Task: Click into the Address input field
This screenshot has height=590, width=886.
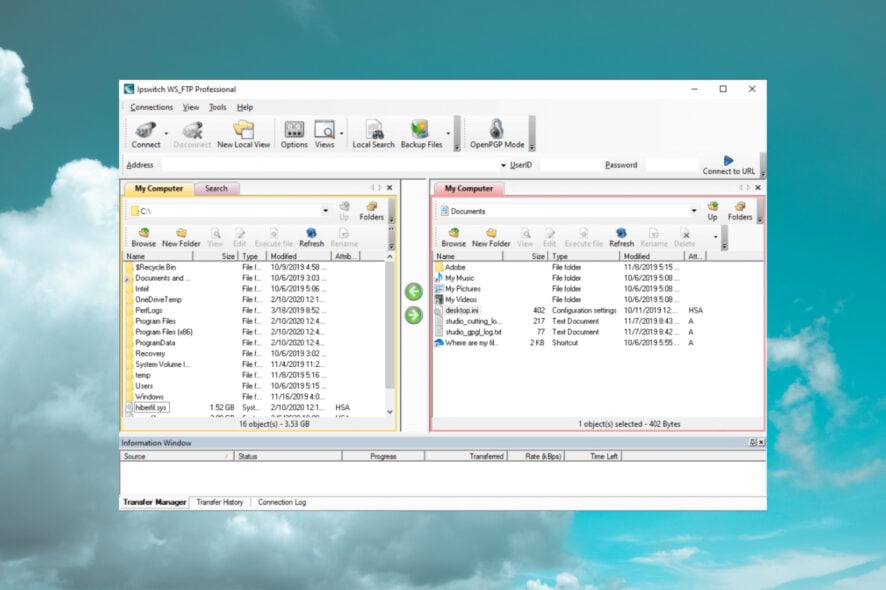Action: pyautogui.click(x=331, y=165)
